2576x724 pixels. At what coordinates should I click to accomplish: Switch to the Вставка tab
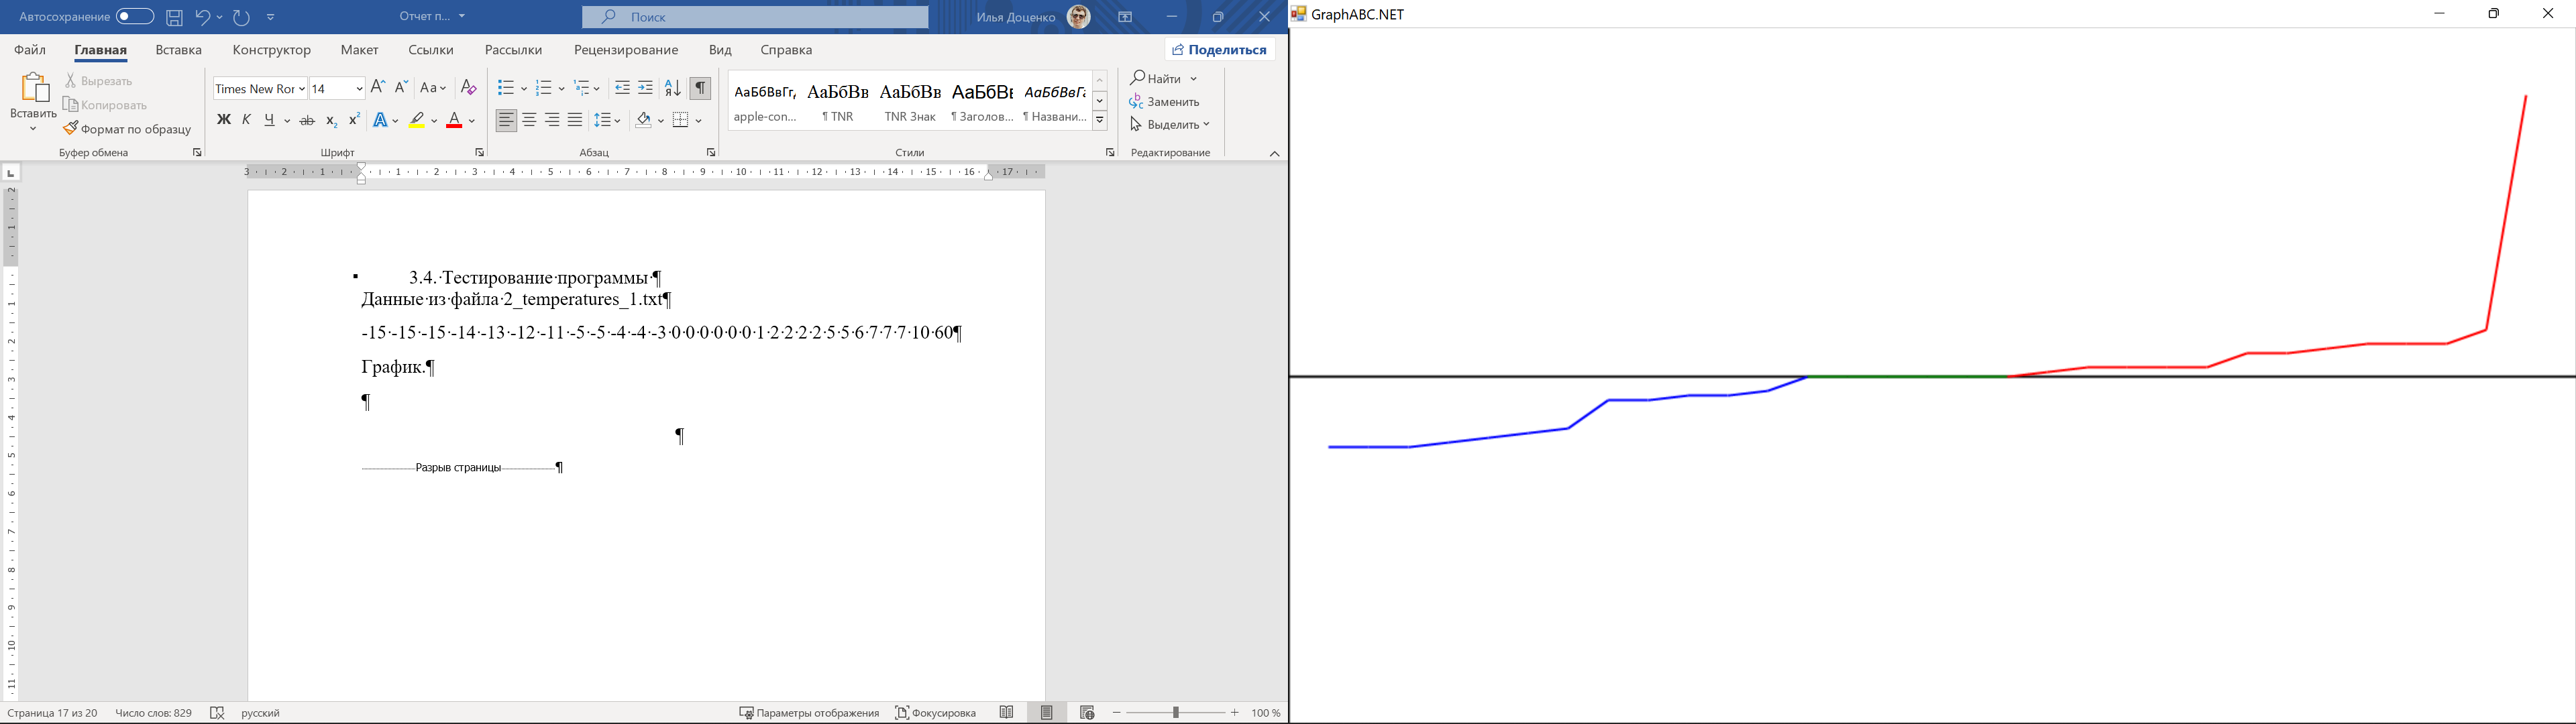(x=179, y=50)
